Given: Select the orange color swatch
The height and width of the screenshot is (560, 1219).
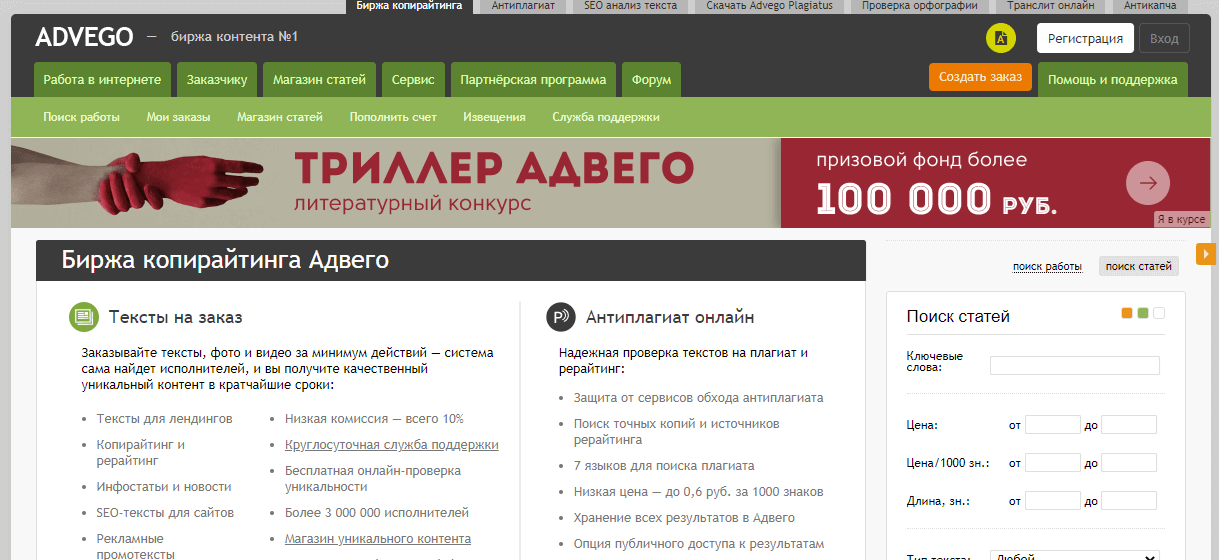Looking at the screenshot, I should coord(1127,313).
